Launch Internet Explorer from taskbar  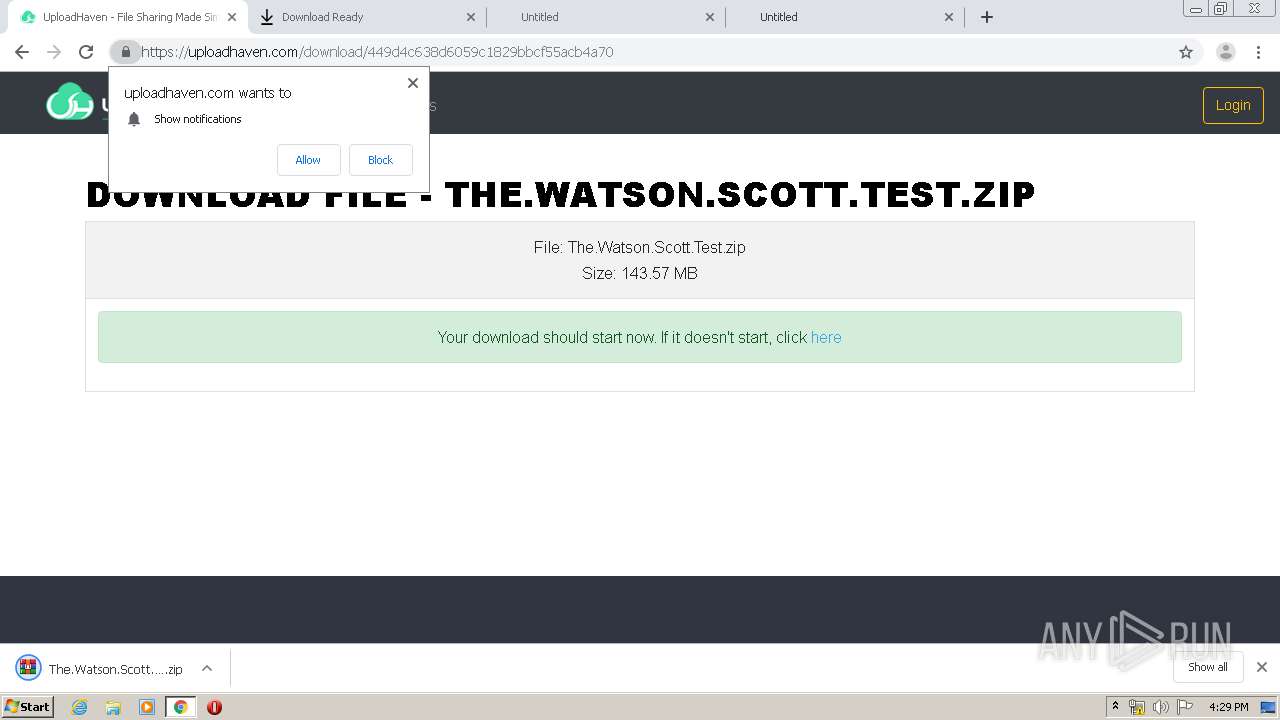pyautogui.click(x=80, y=707)
